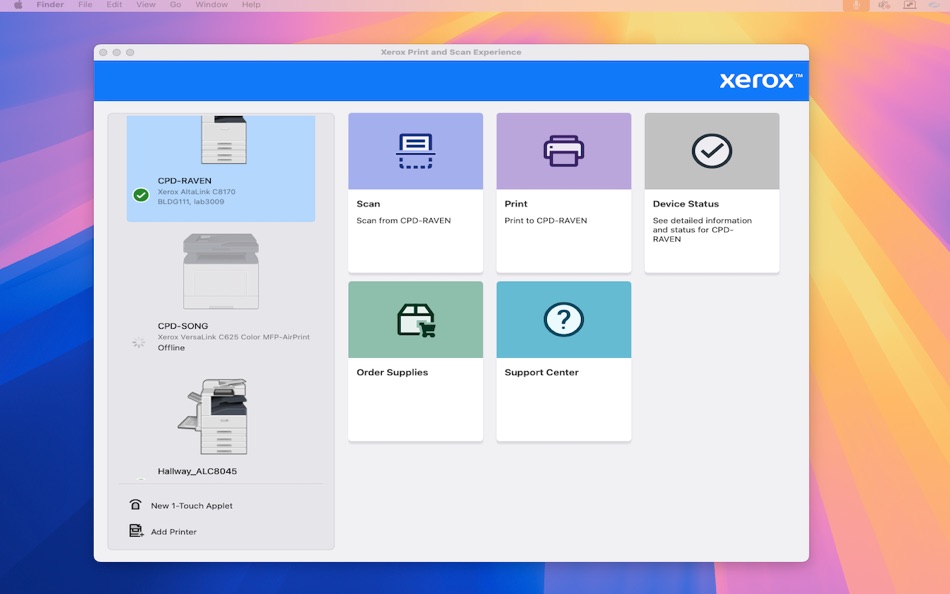Click the Scan from CPD-RAVEN description

(x=404, y=221)
